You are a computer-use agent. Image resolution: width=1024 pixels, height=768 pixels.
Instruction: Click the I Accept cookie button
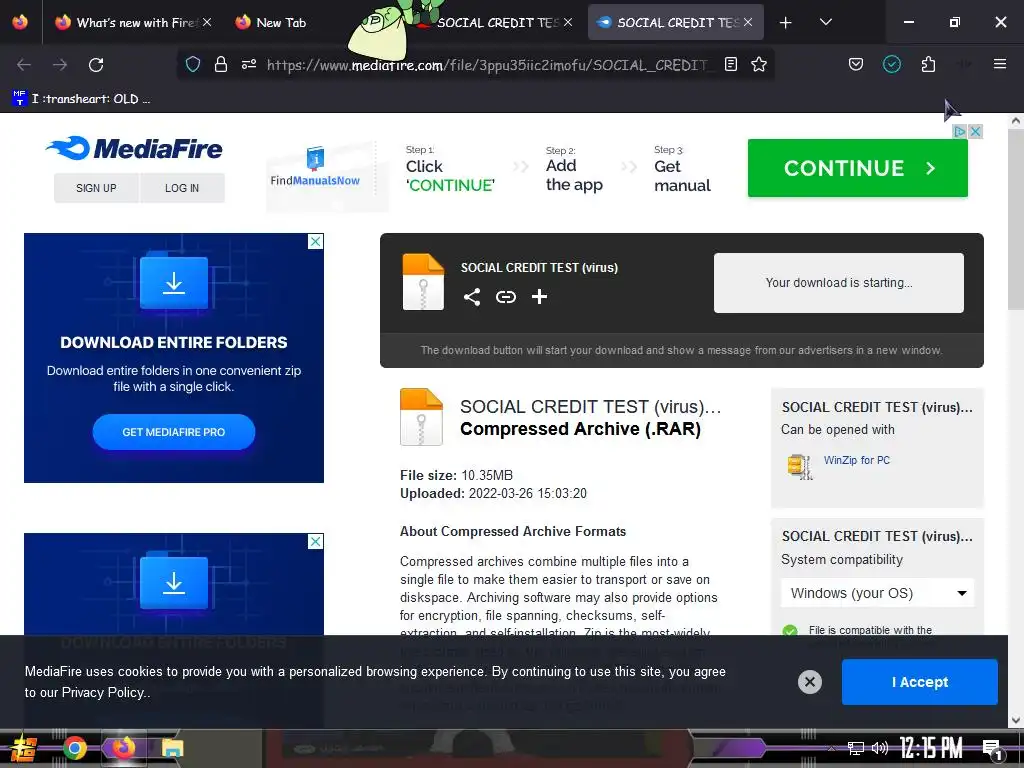[920, 682]
